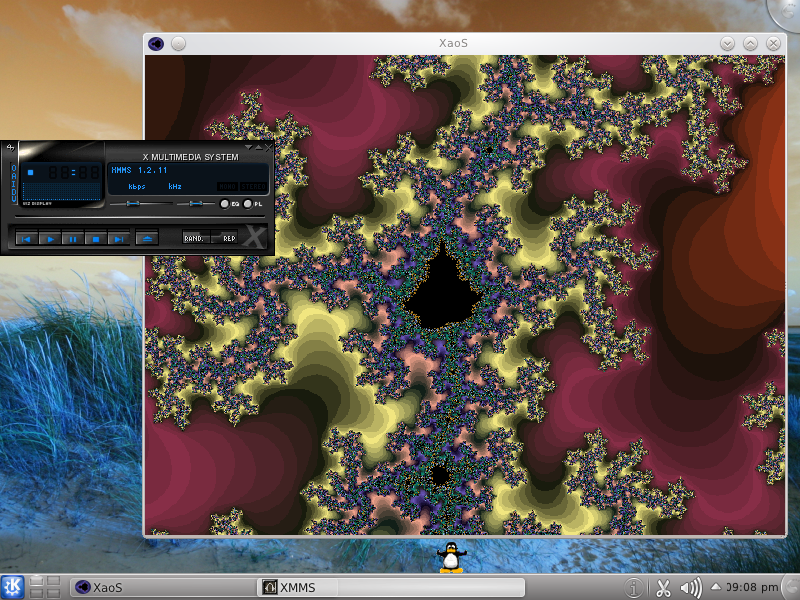This screenshot has height=600, width=800.
Task: Open the Klipper scissors clipboard icon
Action: 663,588
